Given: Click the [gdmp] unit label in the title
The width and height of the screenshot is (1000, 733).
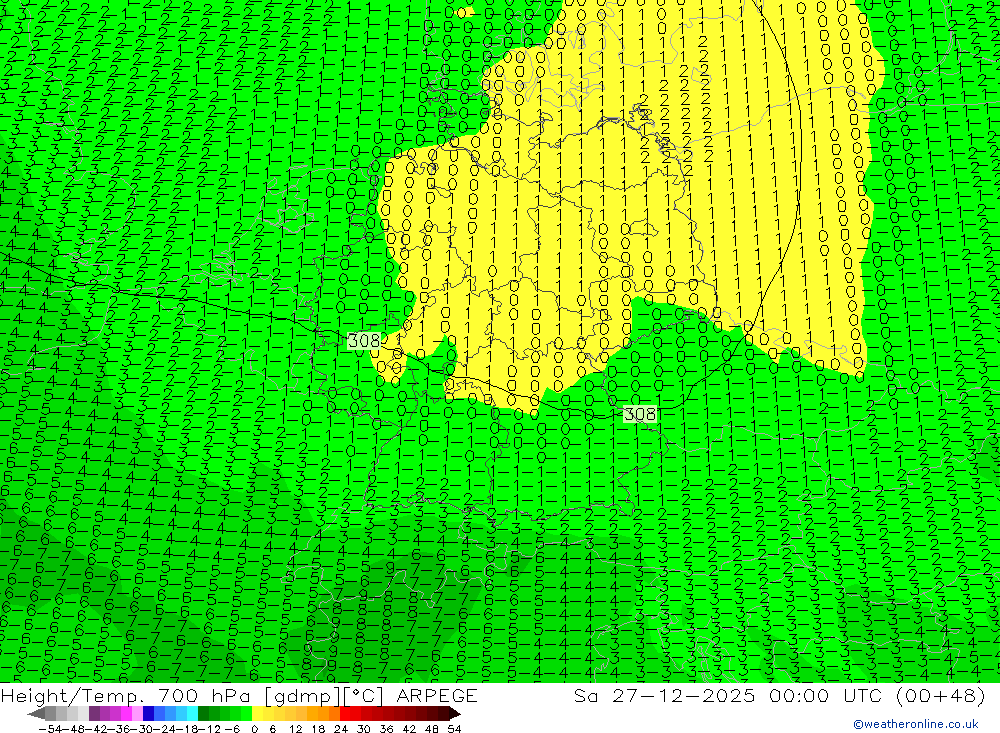Looking at the screenshot, I should point(302,696).
